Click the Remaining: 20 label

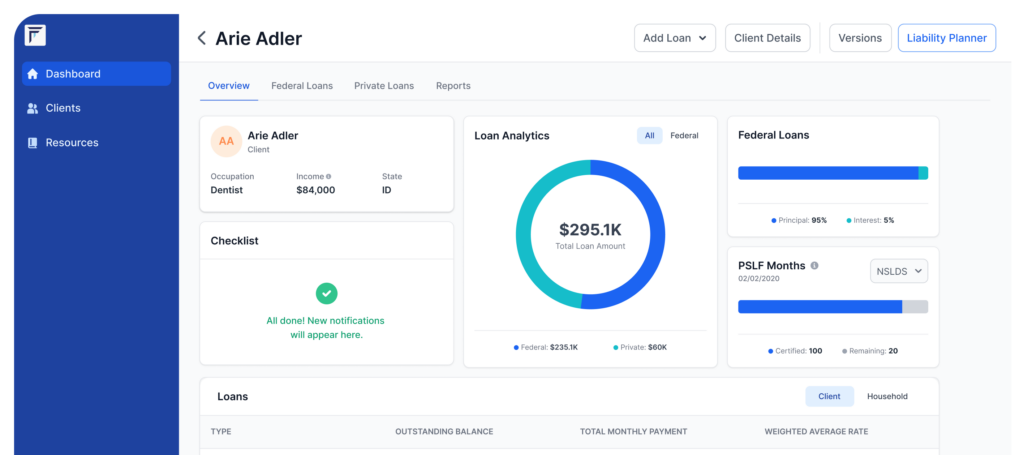tap(873, 351)
